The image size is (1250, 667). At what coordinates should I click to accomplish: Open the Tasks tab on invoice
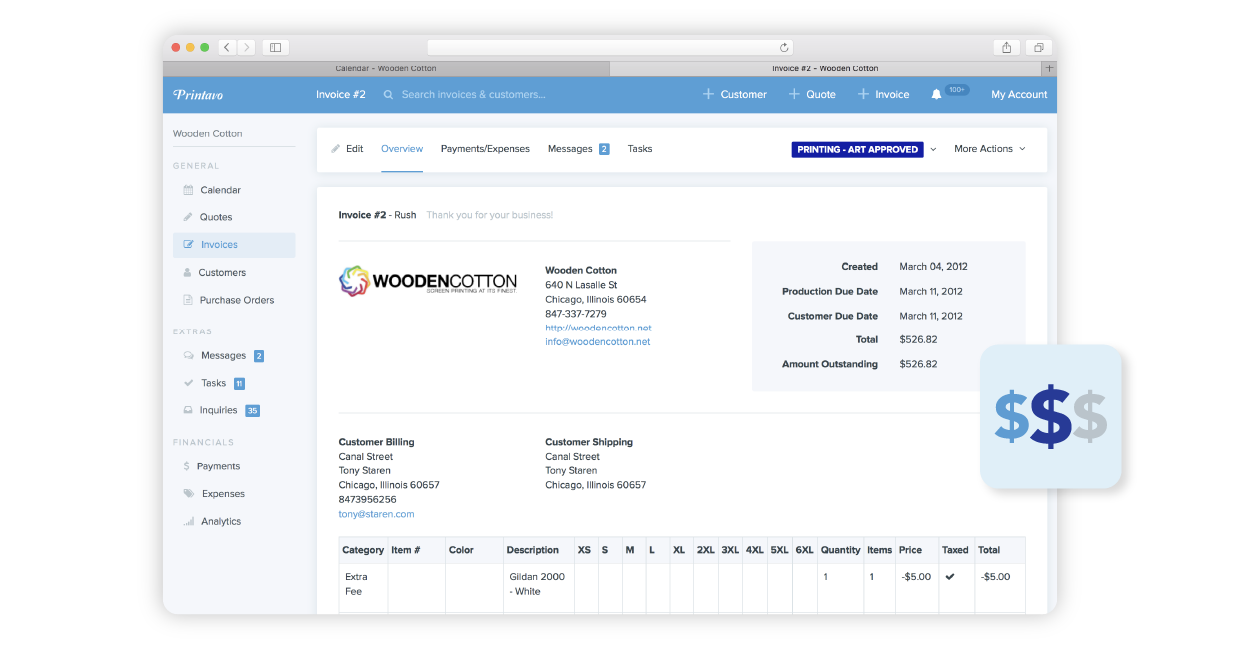(x=640, y=149)
